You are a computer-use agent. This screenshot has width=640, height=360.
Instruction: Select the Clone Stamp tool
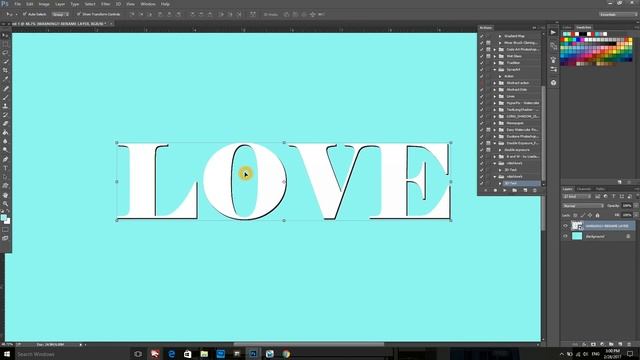(5, 106)
